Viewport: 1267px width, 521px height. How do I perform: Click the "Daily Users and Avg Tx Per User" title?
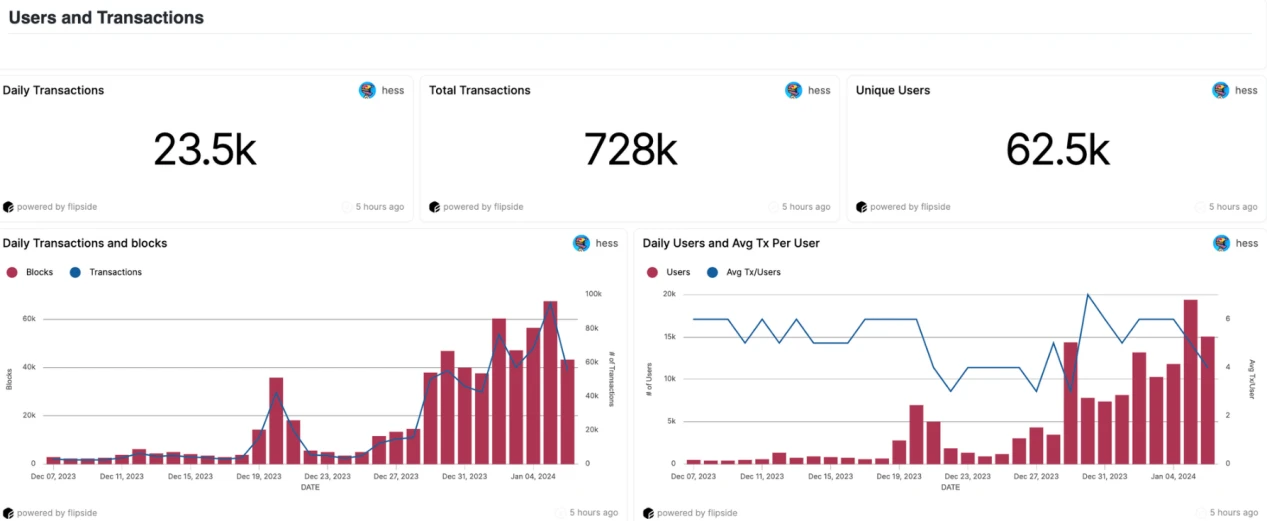[731, 243]
